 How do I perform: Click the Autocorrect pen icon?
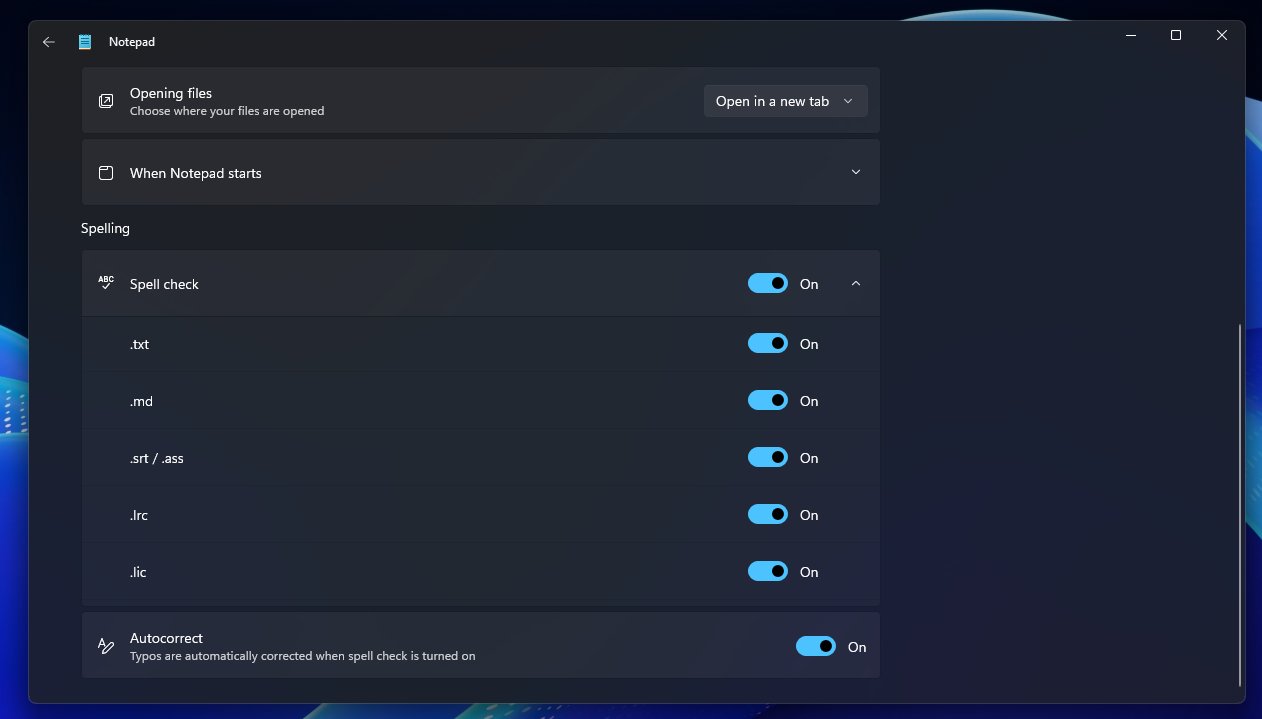click(x=106, y=646)
